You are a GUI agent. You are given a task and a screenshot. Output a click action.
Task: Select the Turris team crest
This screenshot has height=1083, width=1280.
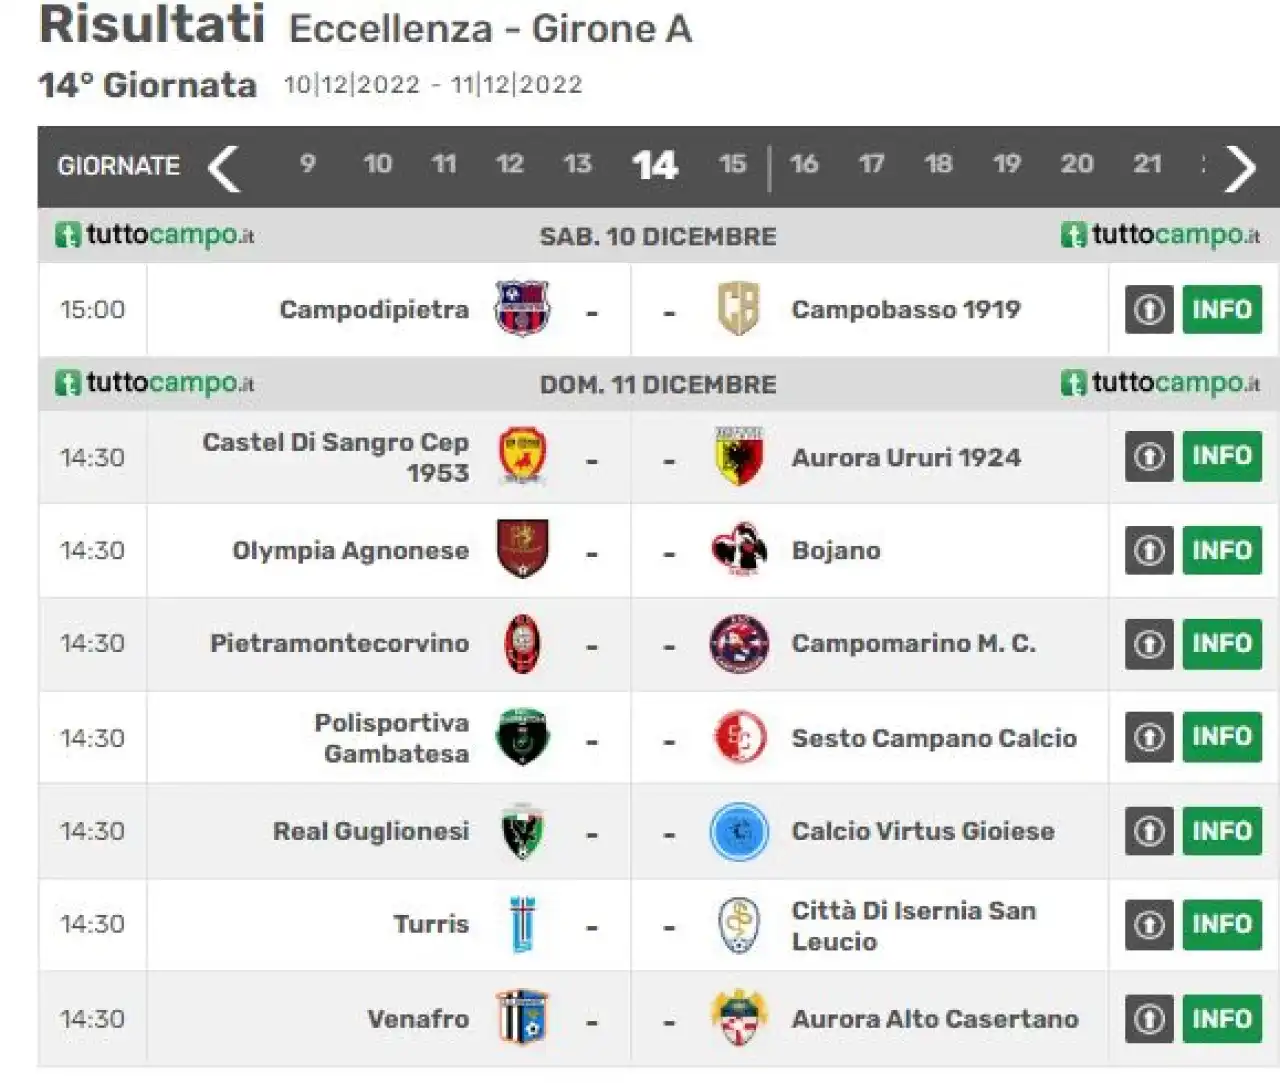click(x=522, y=924)
